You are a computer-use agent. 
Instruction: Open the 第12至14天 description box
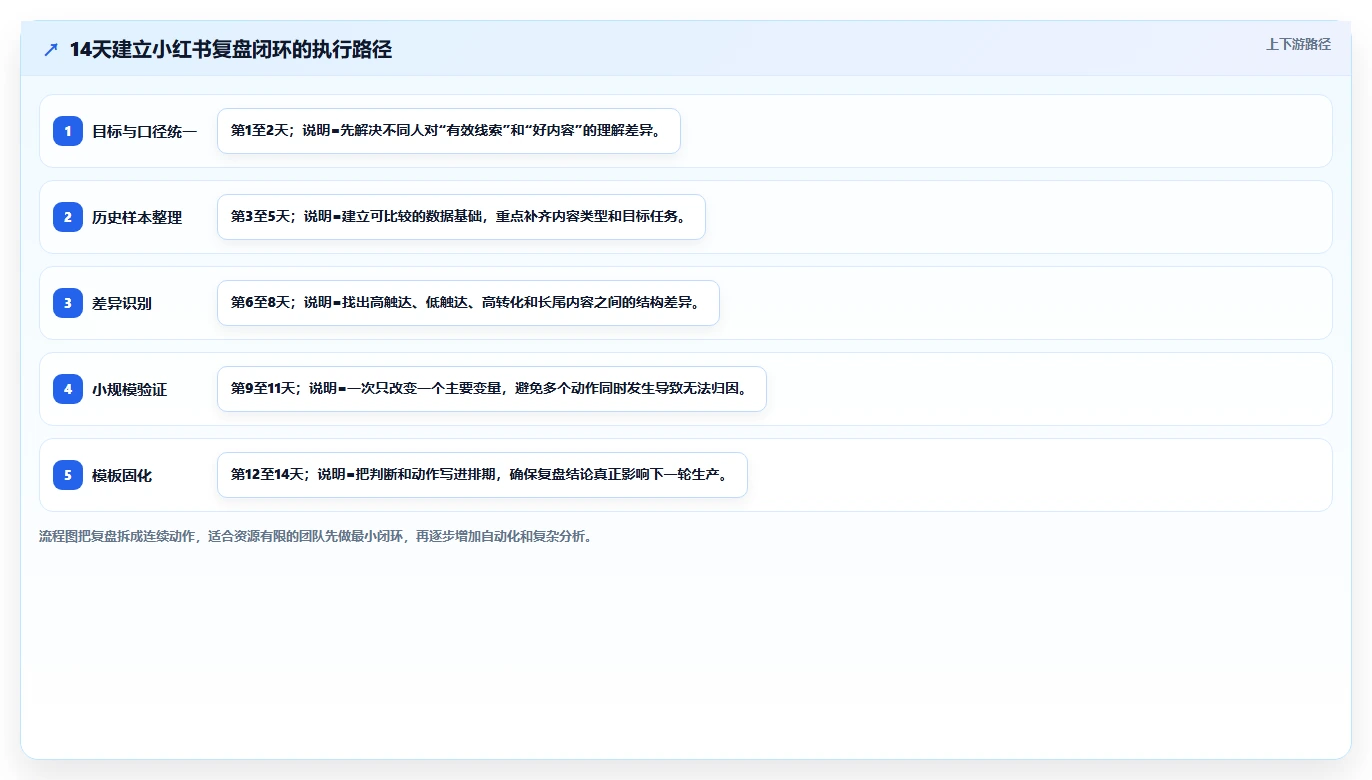[482, 475]
